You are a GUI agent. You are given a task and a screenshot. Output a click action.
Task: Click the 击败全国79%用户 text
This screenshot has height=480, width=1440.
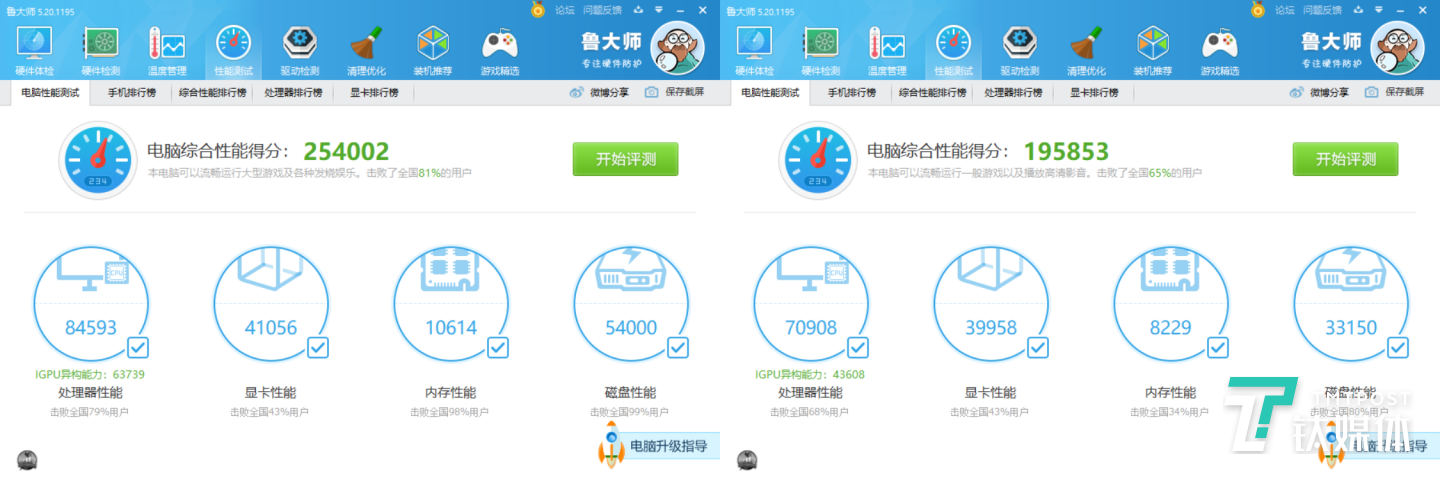coord(90,411)
